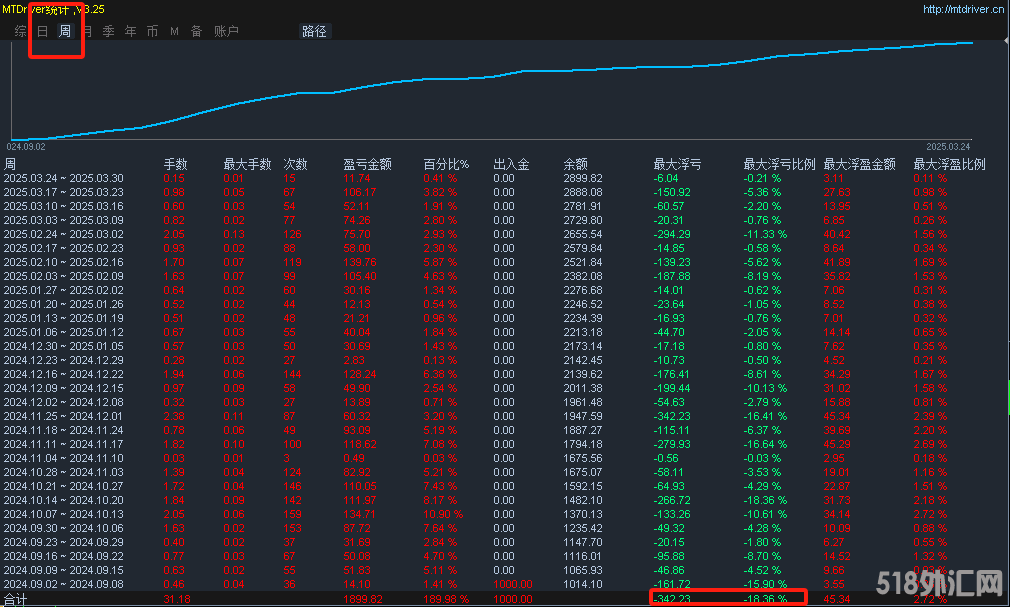Open the 币 (currency) tab
The height and width of the screenshot is (607, 1010).
(152, 31)
